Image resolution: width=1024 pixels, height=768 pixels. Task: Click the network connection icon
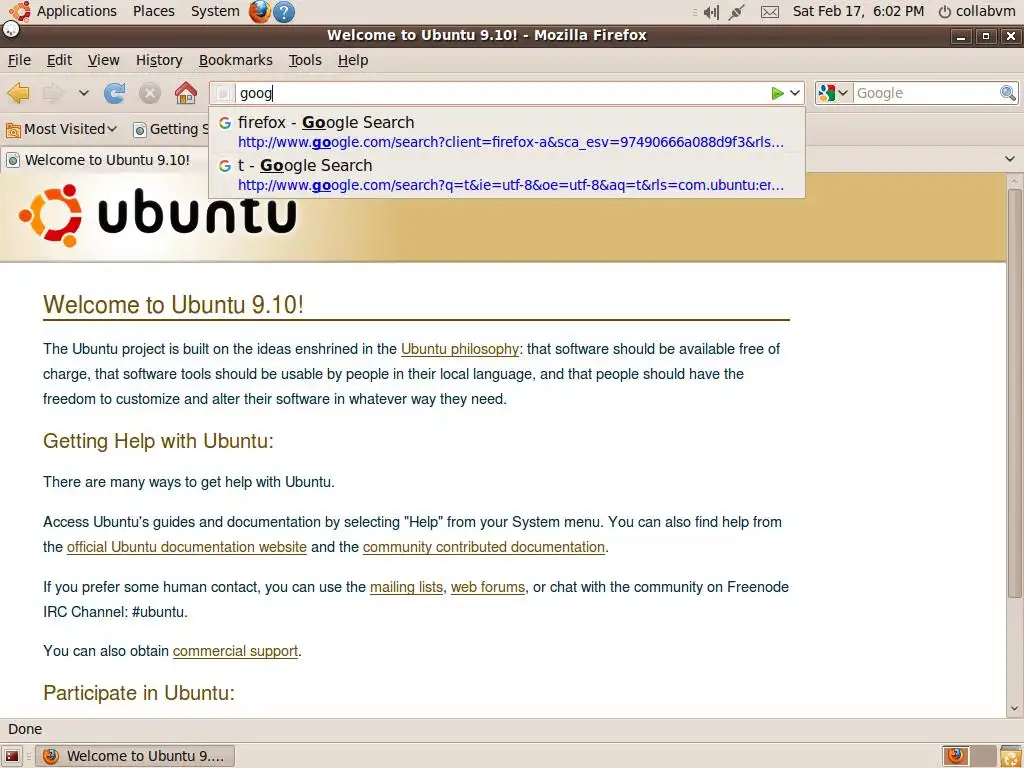tap(737, 12)
